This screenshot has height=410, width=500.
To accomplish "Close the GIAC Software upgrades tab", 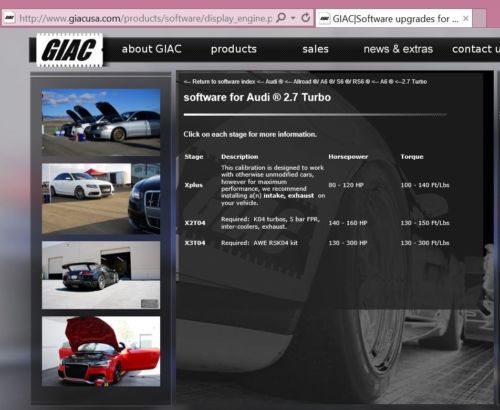I will coord(466,18).
